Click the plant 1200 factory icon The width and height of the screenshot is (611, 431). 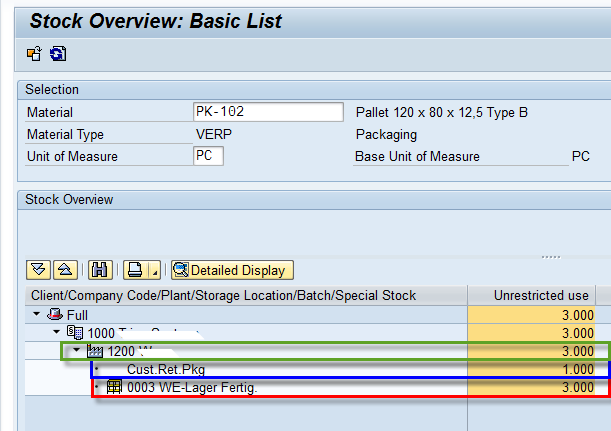pyautogui.click(x=96, y=351)
